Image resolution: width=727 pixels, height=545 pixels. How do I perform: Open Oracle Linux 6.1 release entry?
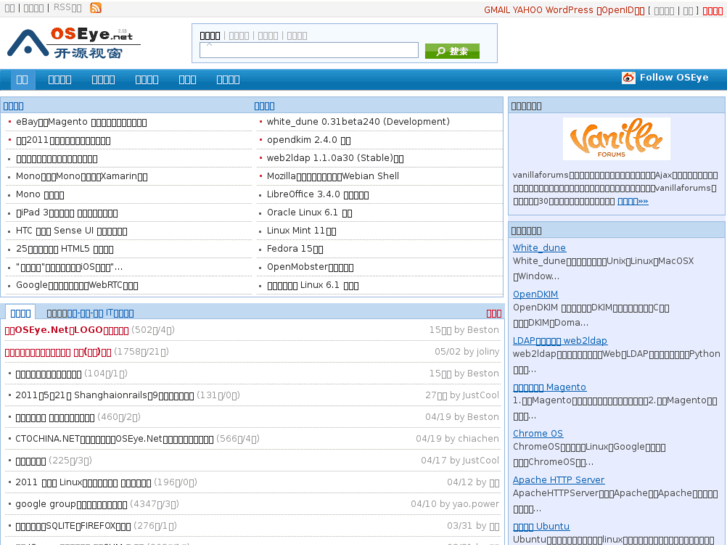pos(309,212)
